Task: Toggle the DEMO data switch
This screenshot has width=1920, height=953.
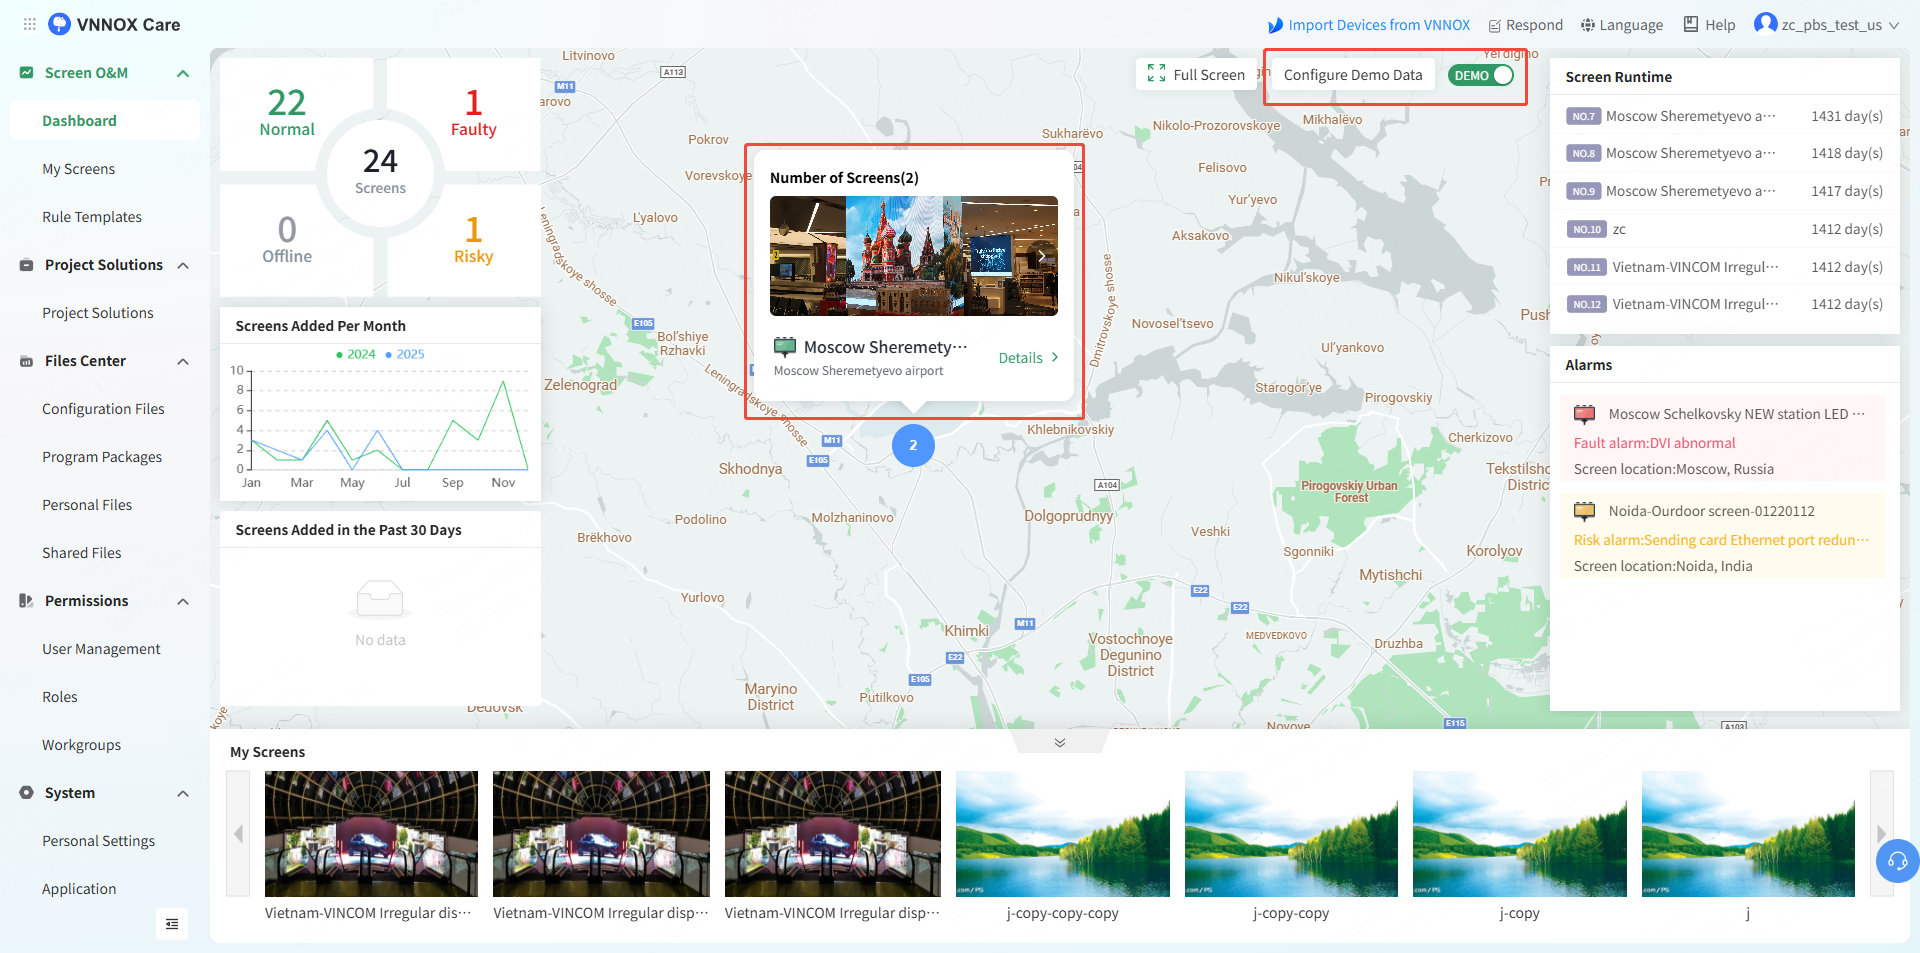Action: click(x=1481, y=75)
